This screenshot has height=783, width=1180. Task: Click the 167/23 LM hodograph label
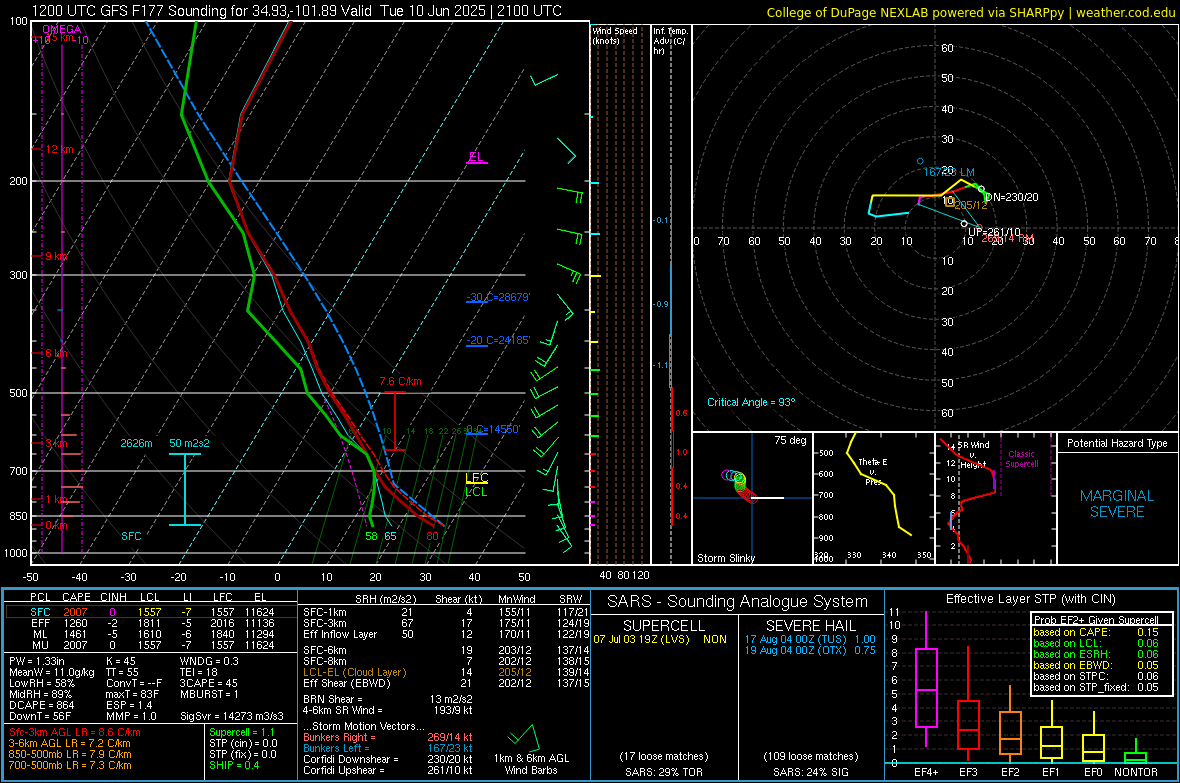pyautogui.click(x=949, y=172)
